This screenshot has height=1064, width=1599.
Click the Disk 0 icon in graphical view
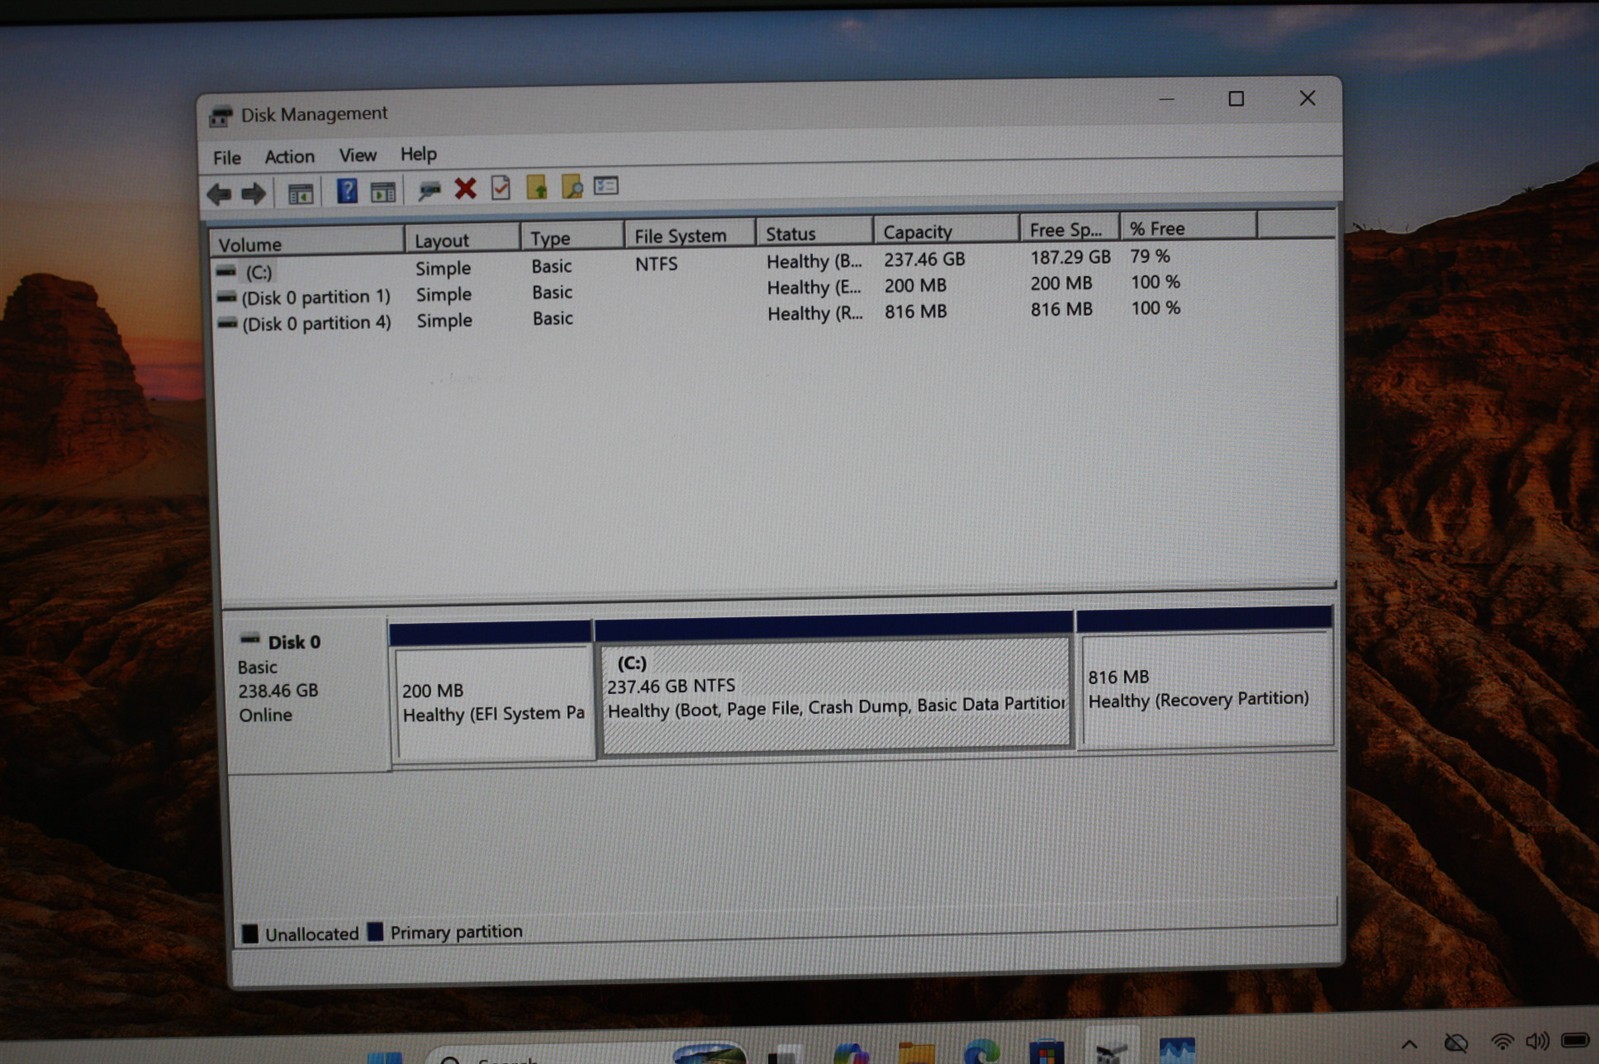point(250,640)
